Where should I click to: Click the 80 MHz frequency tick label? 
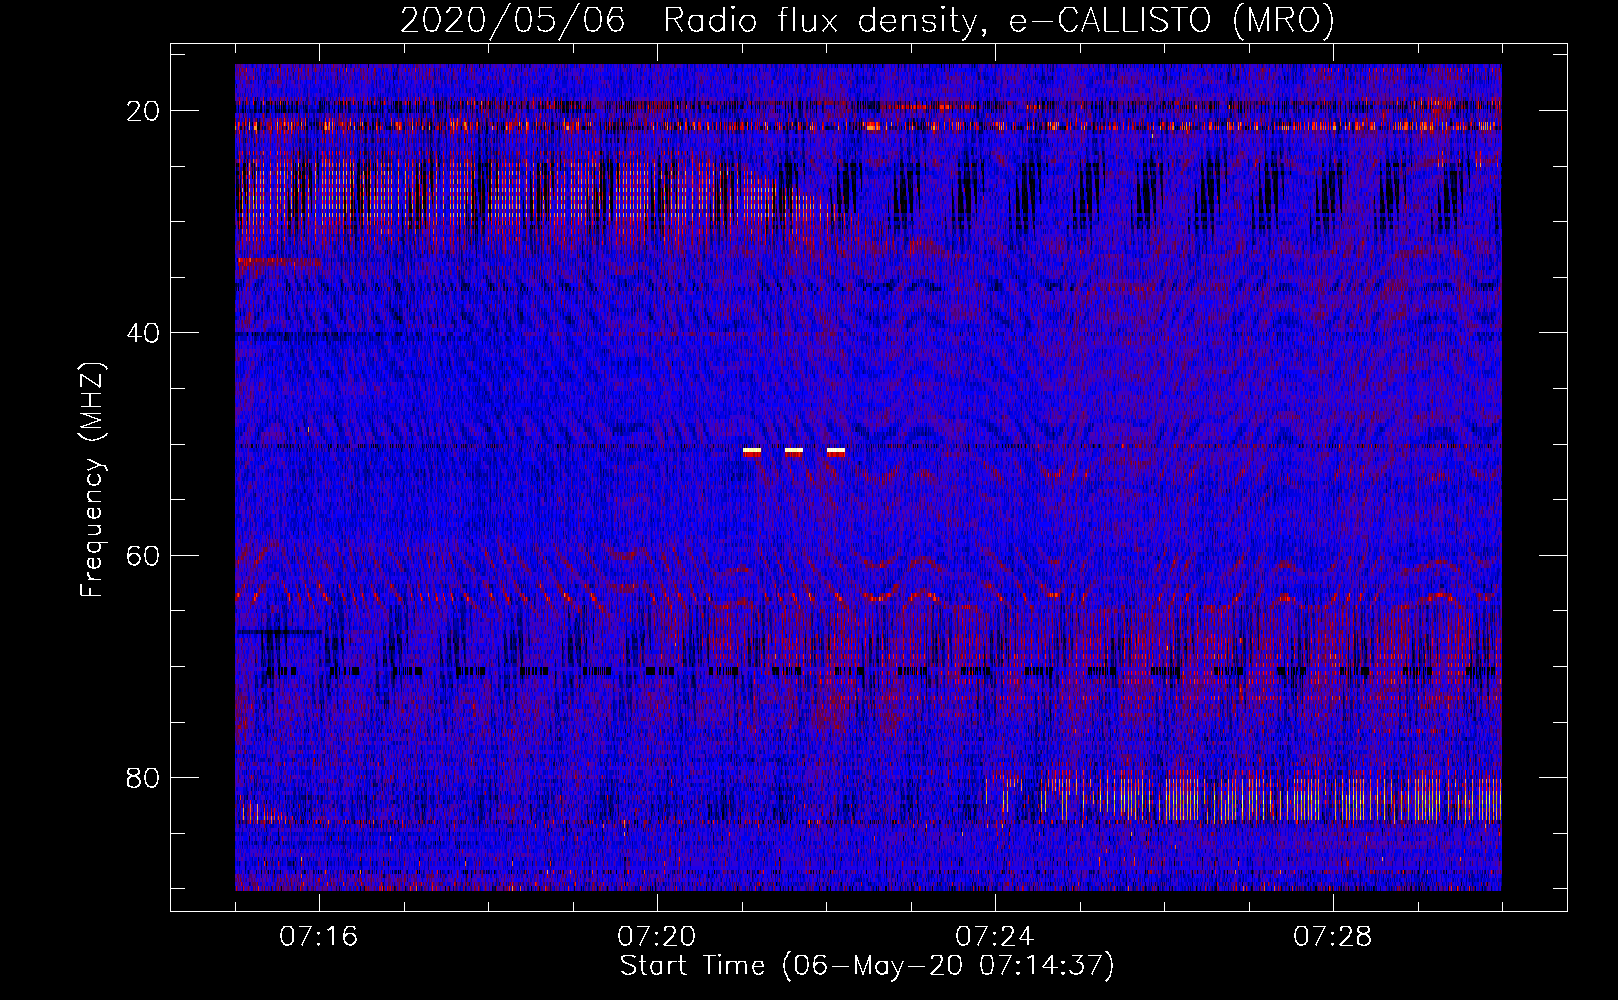[x=143, y=777]
